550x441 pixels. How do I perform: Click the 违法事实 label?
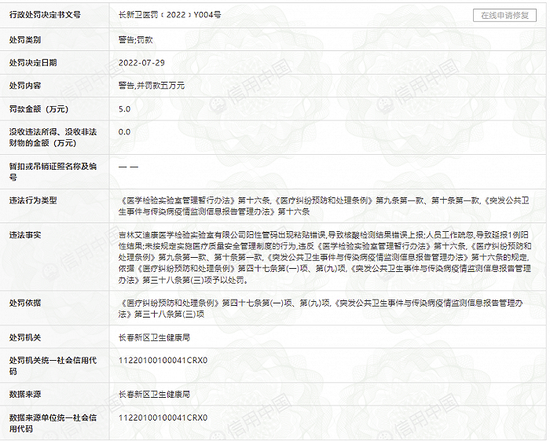tap(25, 235)
